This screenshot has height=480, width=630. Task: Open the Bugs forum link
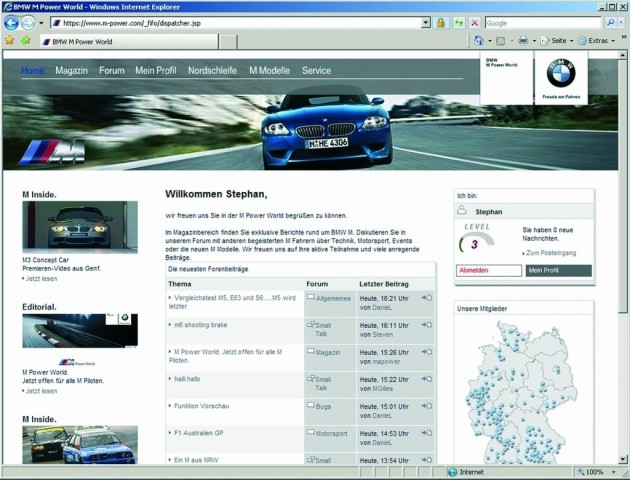(323, 406)
